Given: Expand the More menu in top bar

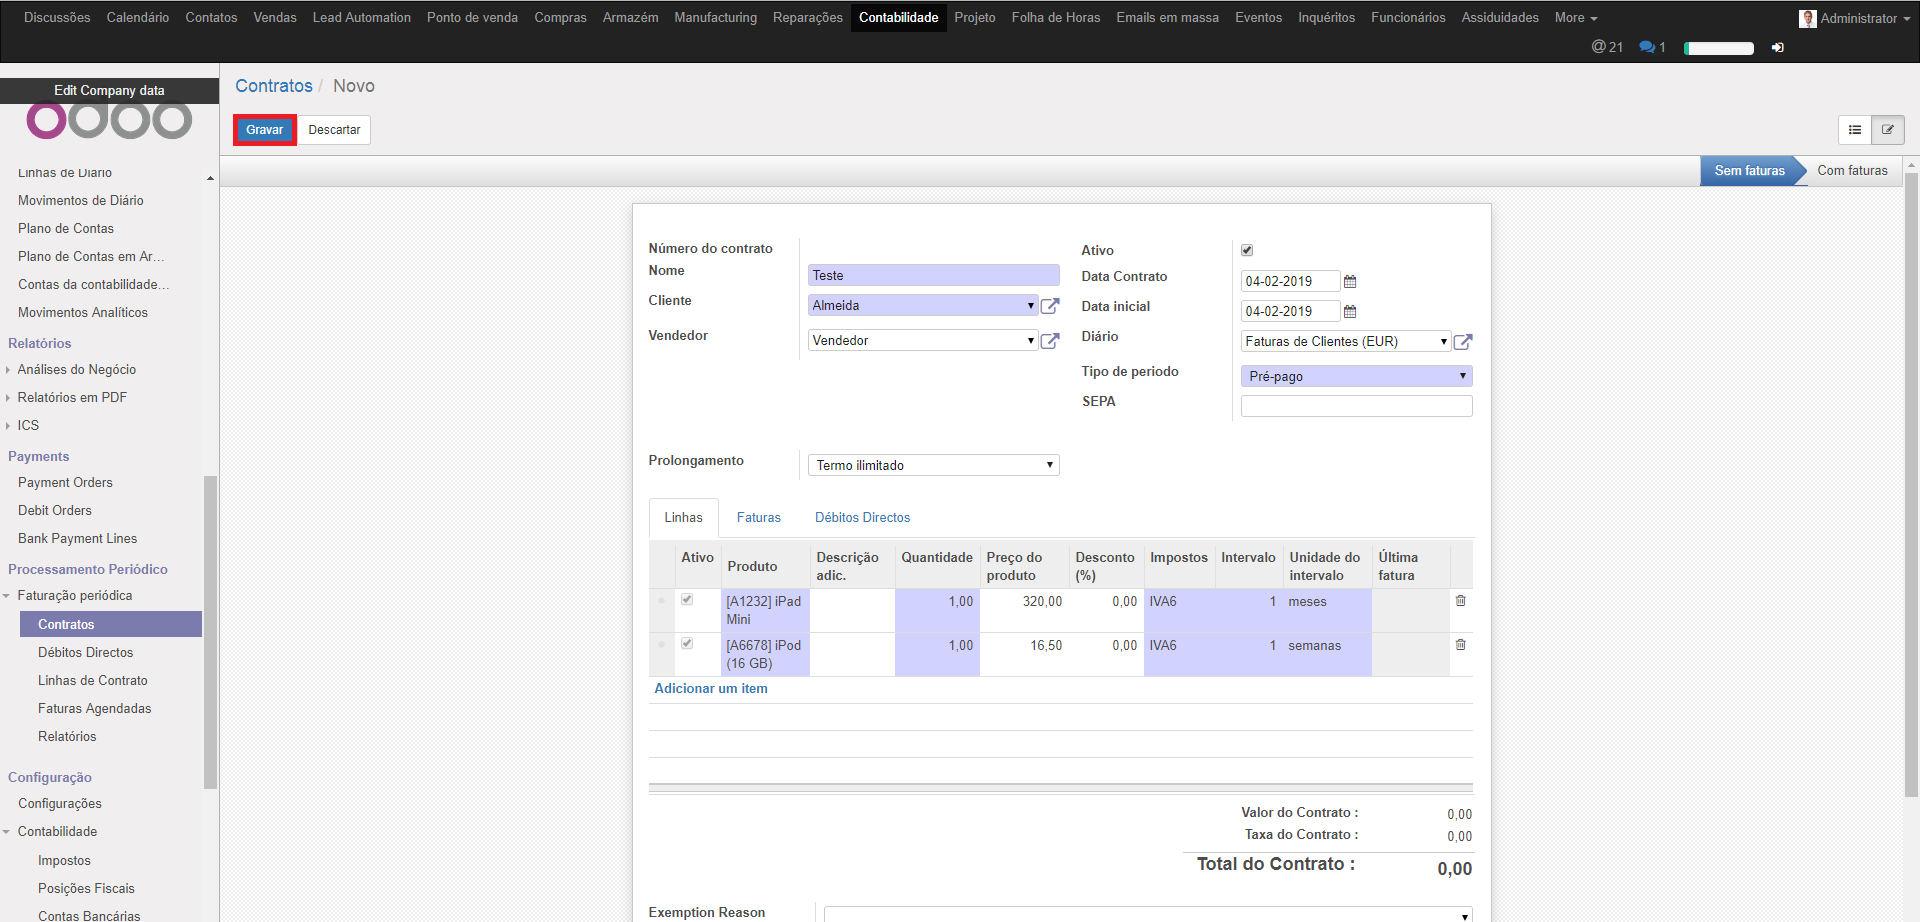Looking at the screenshot, I should [x=1575, y=18].
